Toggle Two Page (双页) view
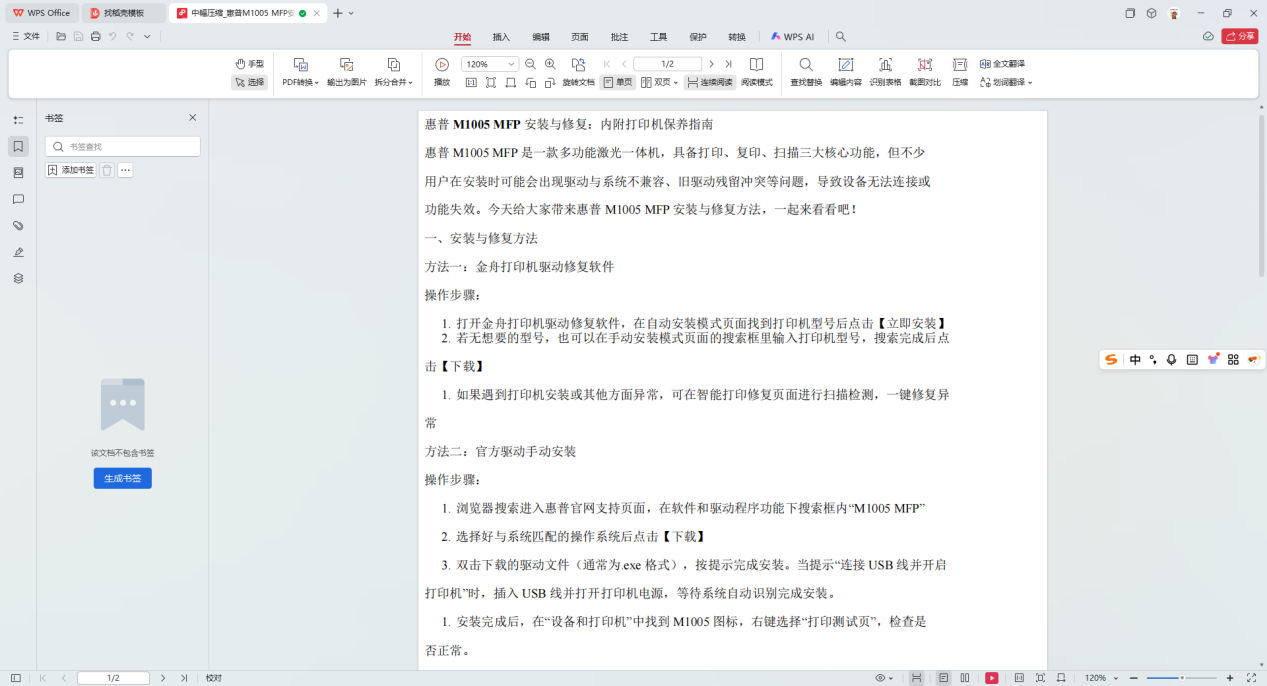 [659, 82]
